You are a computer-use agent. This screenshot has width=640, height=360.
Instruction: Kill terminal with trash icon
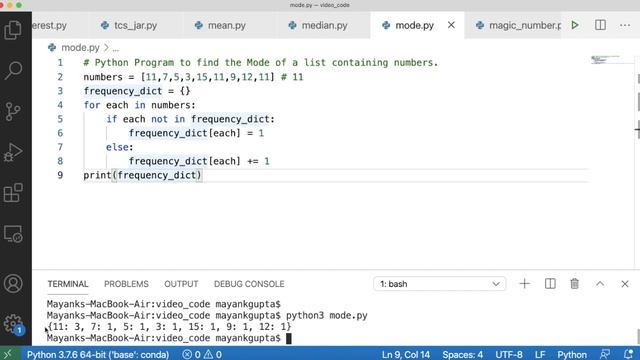click(574, 284)
